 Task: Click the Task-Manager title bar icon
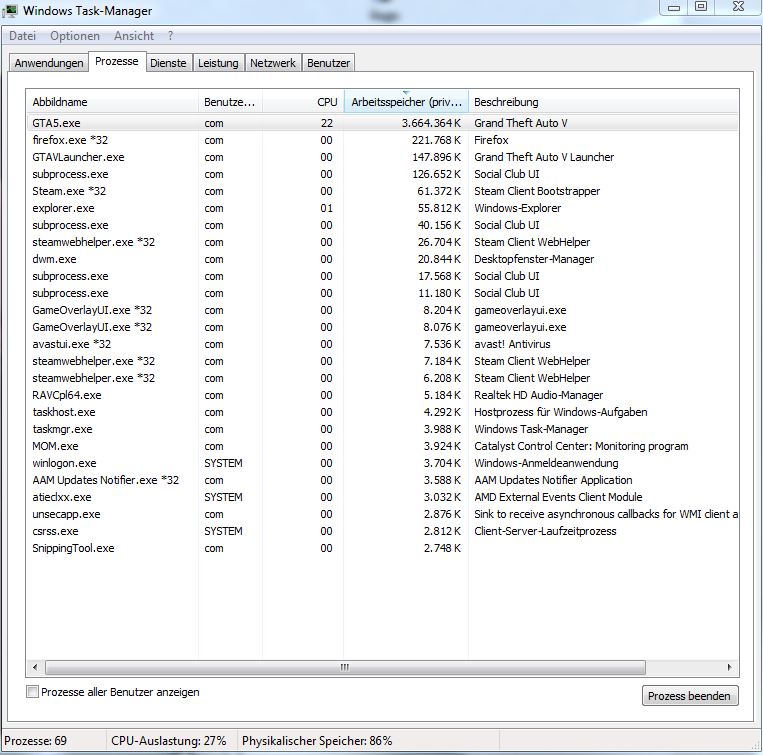[x=11, y=10]
